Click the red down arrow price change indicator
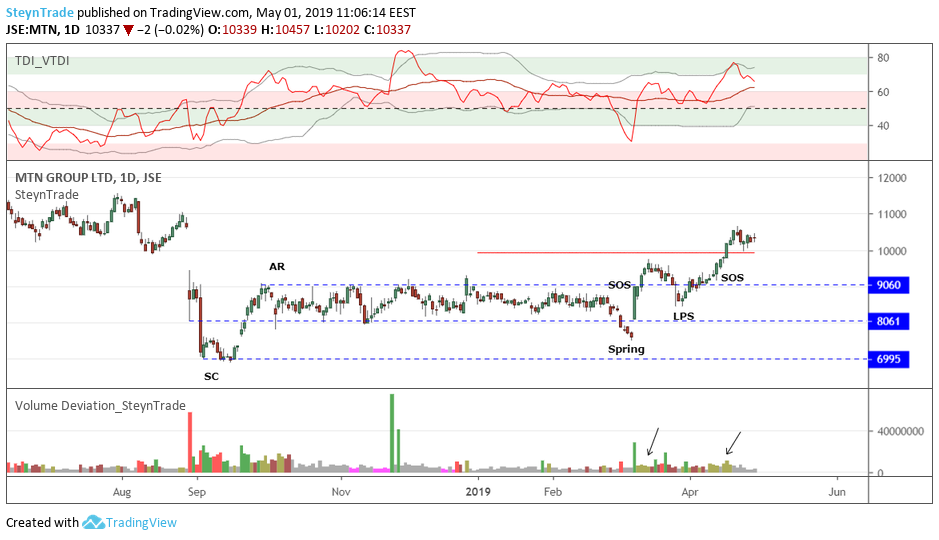 click(x=128, y=30)
